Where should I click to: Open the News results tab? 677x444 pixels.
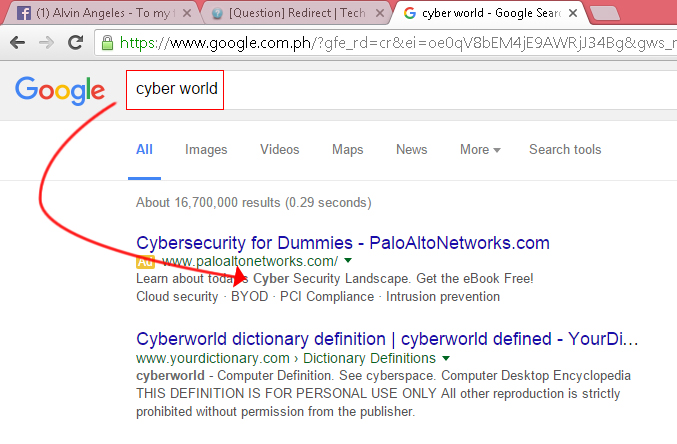tap(411, 149)
